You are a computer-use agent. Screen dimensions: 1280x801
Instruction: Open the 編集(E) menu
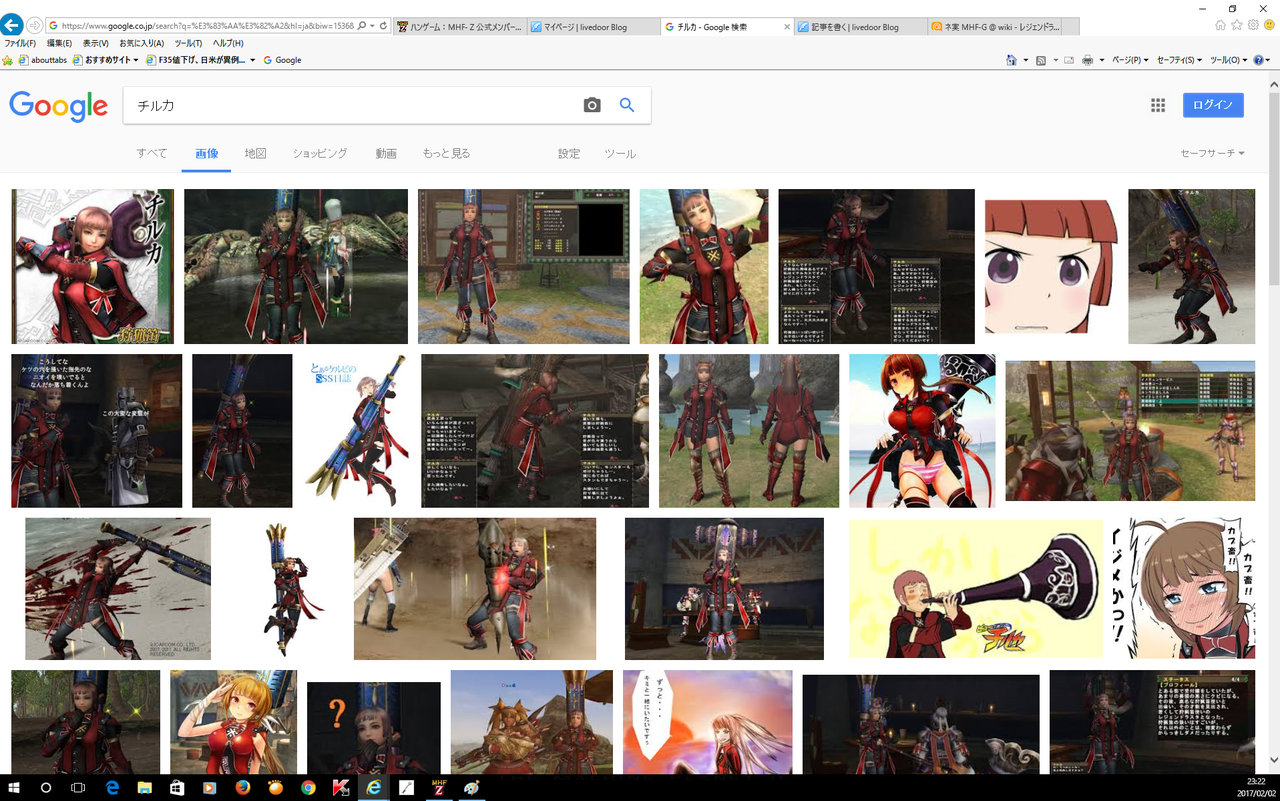59,43
